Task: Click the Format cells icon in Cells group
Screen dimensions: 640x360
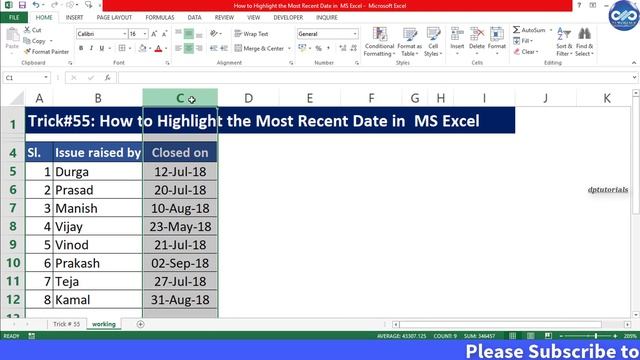Action: coord(497,33)
